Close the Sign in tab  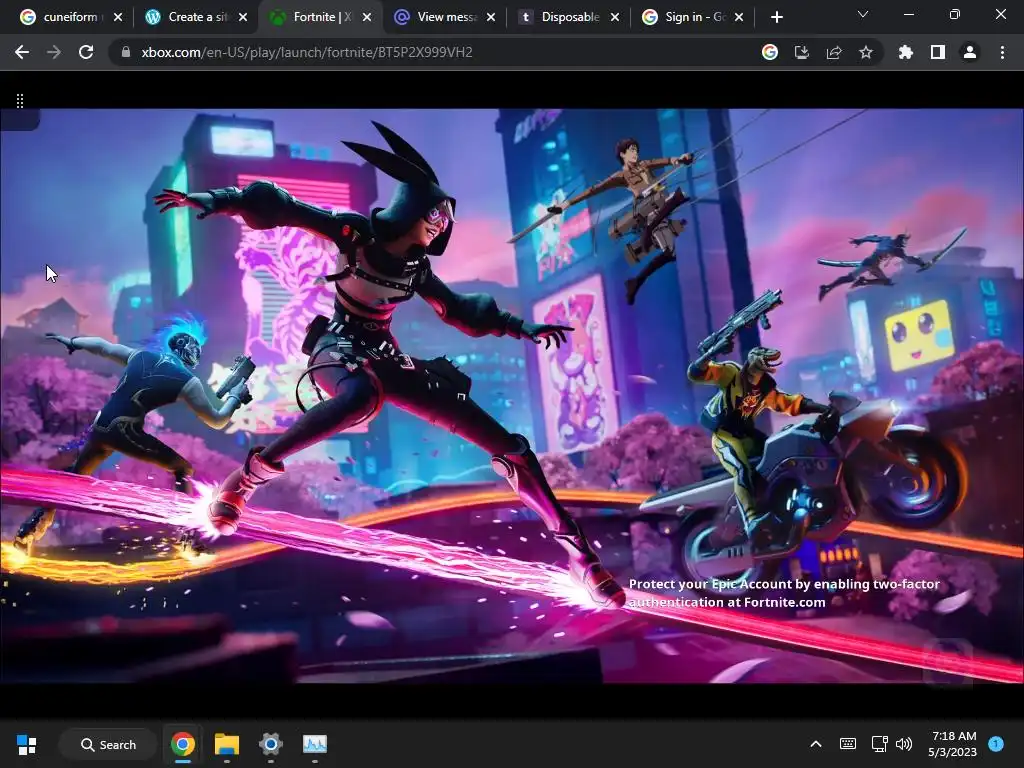[739, 17]
